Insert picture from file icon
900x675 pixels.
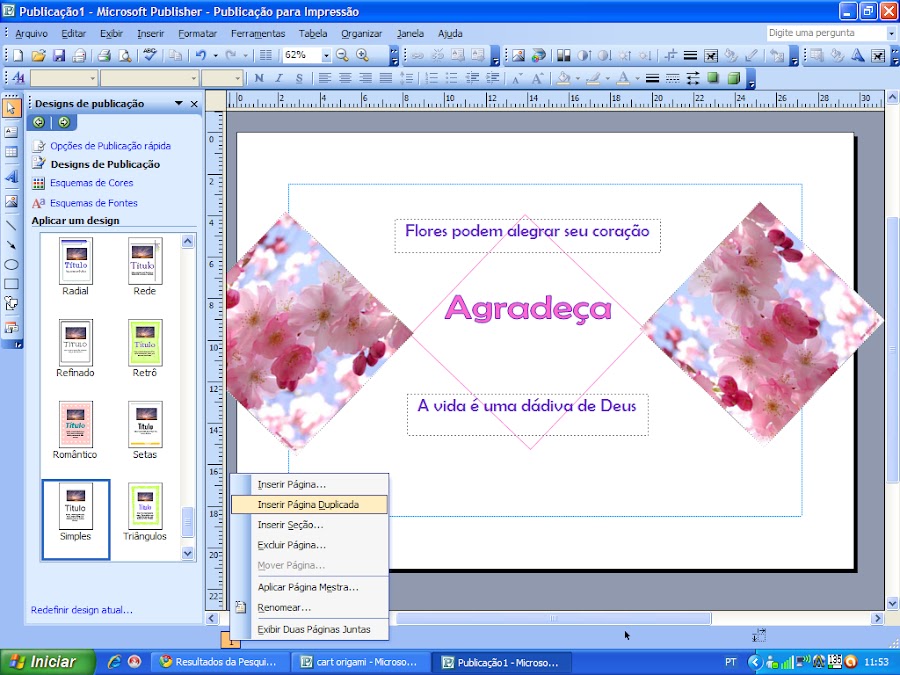(x=518, y=55)
